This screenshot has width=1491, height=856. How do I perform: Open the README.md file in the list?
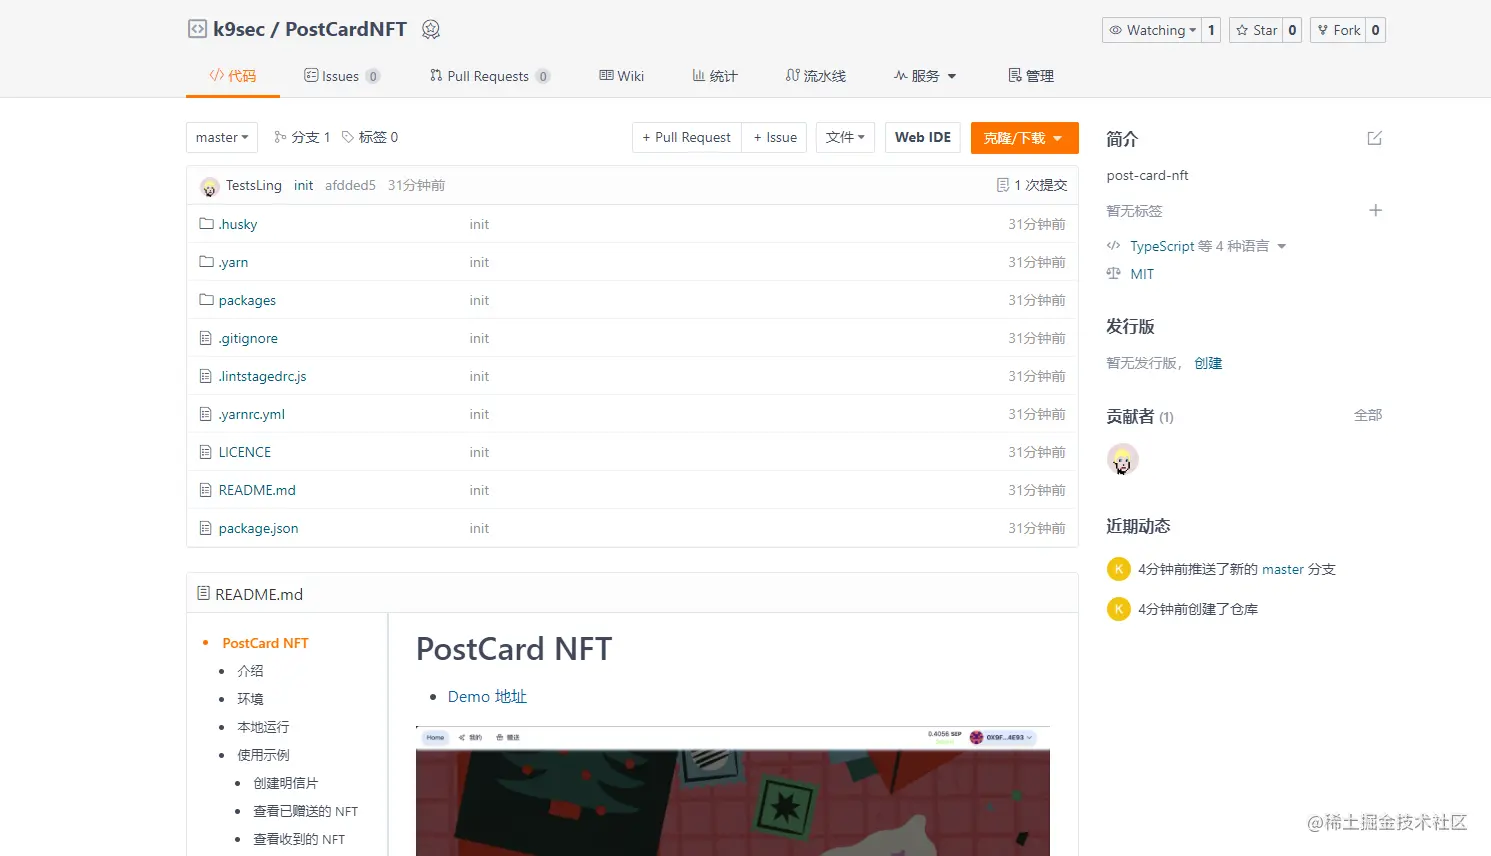coord(256,490)
